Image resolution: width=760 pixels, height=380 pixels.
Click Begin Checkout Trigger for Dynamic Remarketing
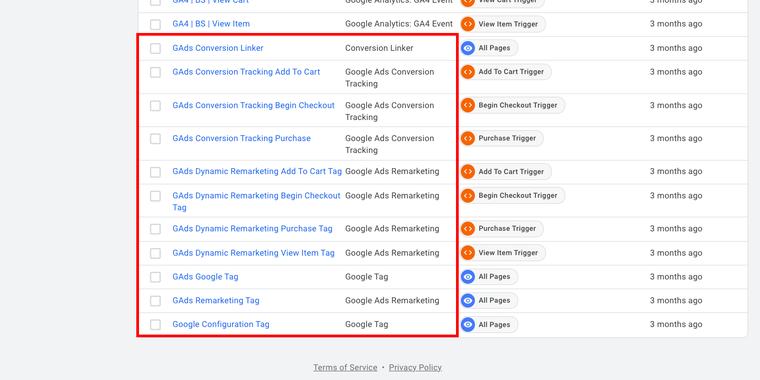click(x=513, y=195)
